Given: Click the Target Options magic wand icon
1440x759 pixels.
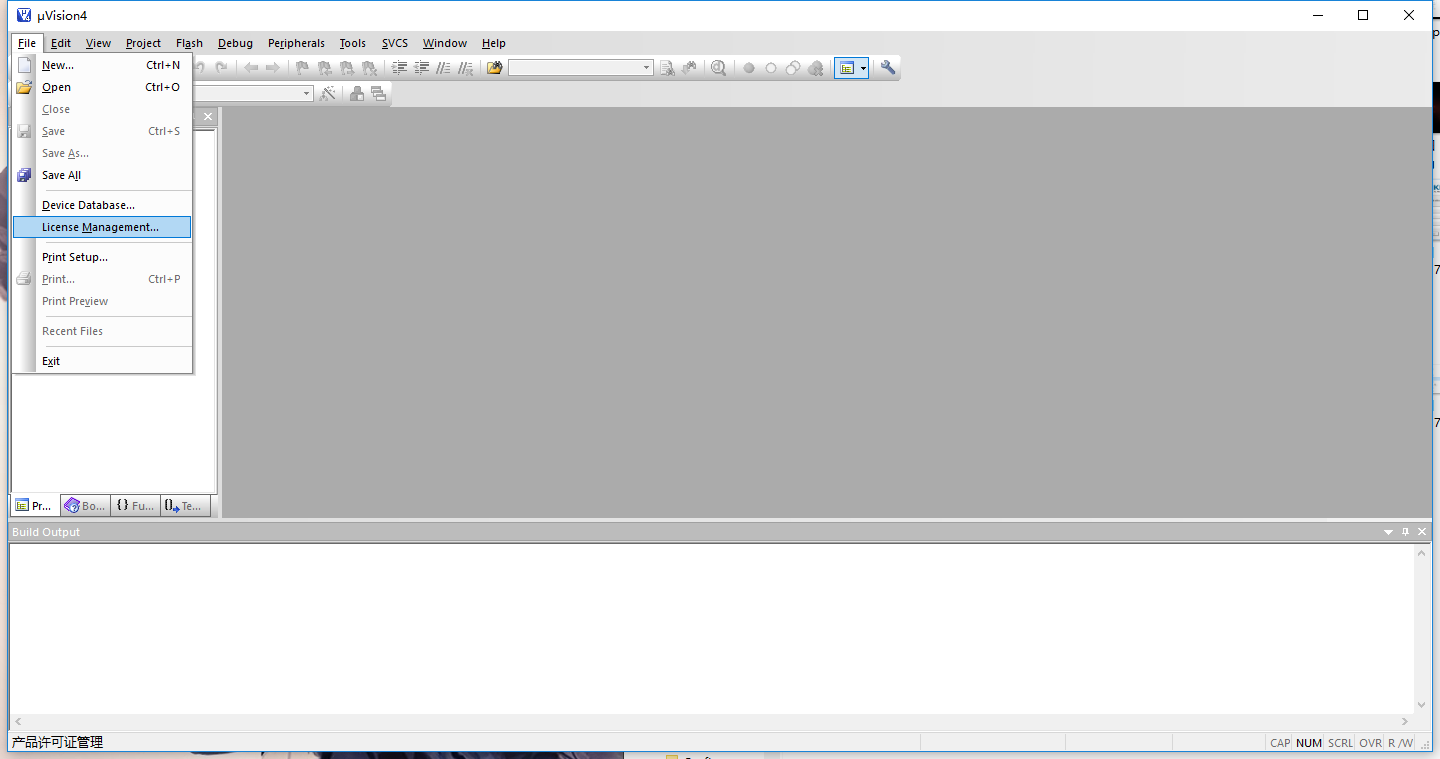Looking at the screenshot, I should [328, 93].
